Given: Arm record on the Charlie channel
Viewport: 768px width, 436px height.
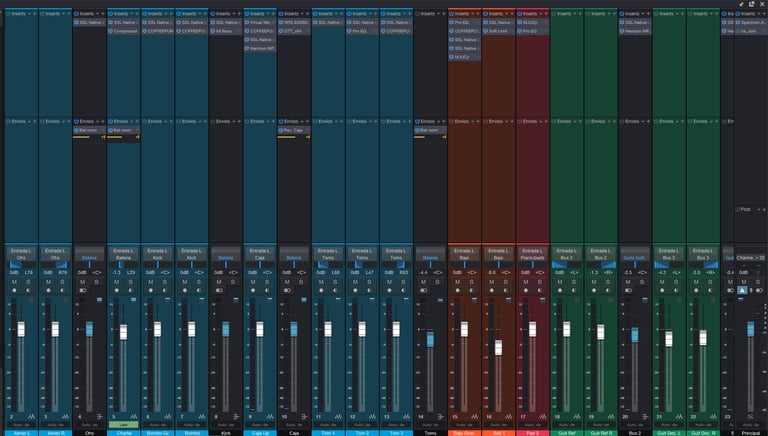Looking at the screenshot, I should pyautogui.click(x=117, y=290).
